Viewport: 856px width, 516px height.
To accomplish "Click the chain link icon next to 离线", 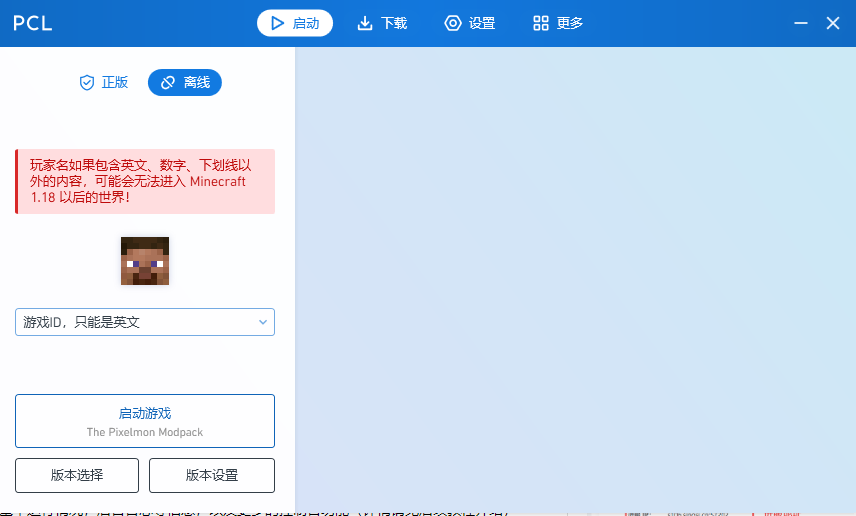I will point(168,83).
